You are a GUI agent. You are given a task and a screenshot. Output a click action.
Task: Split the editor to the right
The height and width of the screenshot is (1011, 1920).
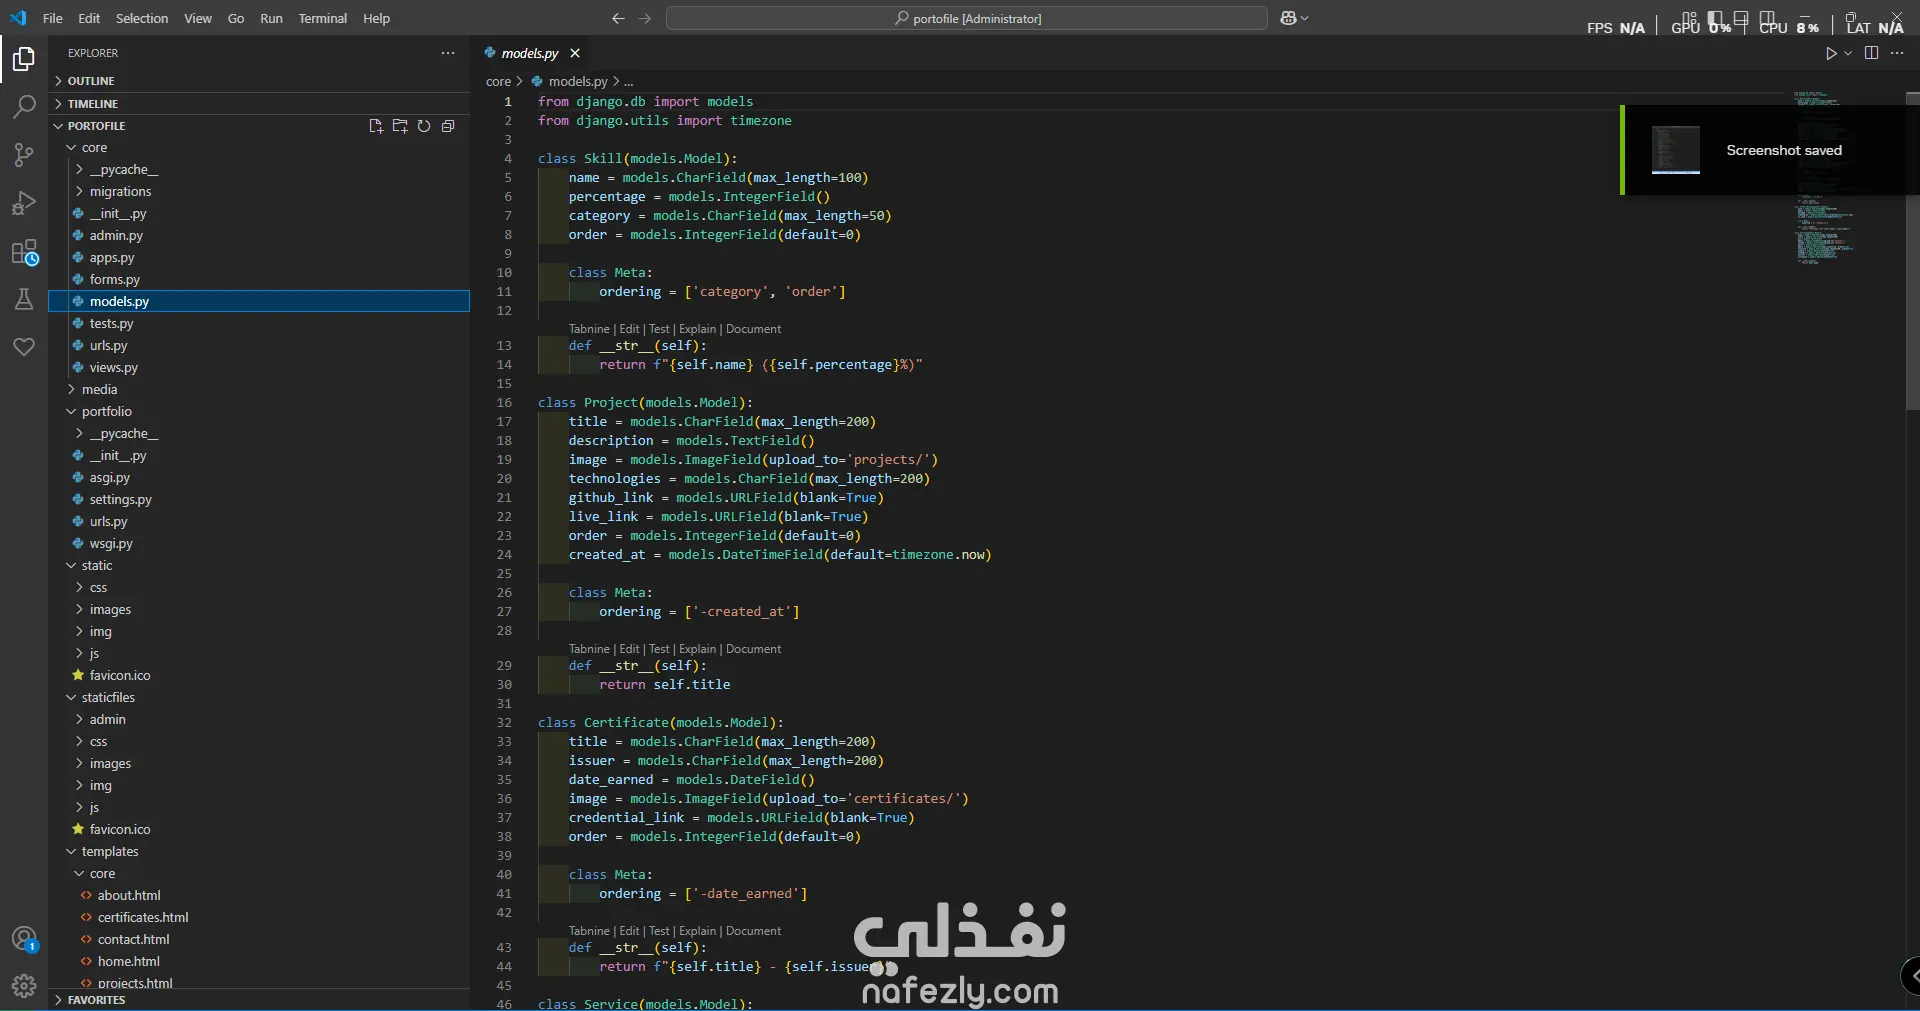point(1872,53)
